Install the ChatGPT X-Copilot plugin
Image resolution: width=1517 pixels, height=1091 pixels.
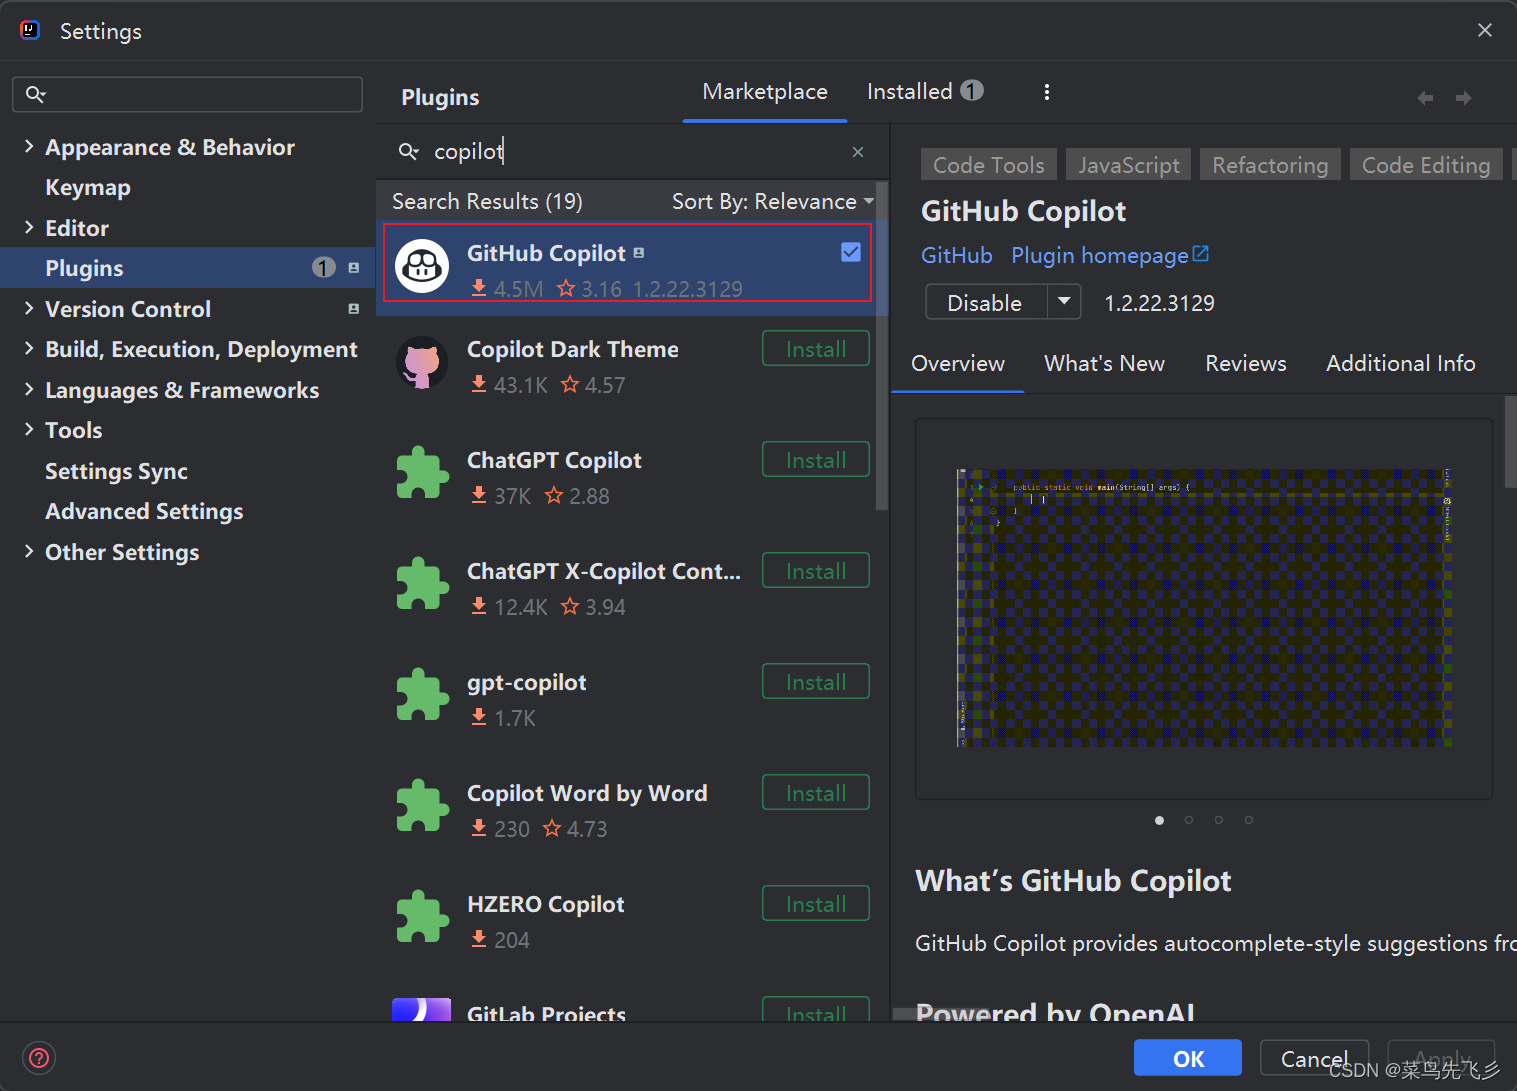[x=816, y=571]
